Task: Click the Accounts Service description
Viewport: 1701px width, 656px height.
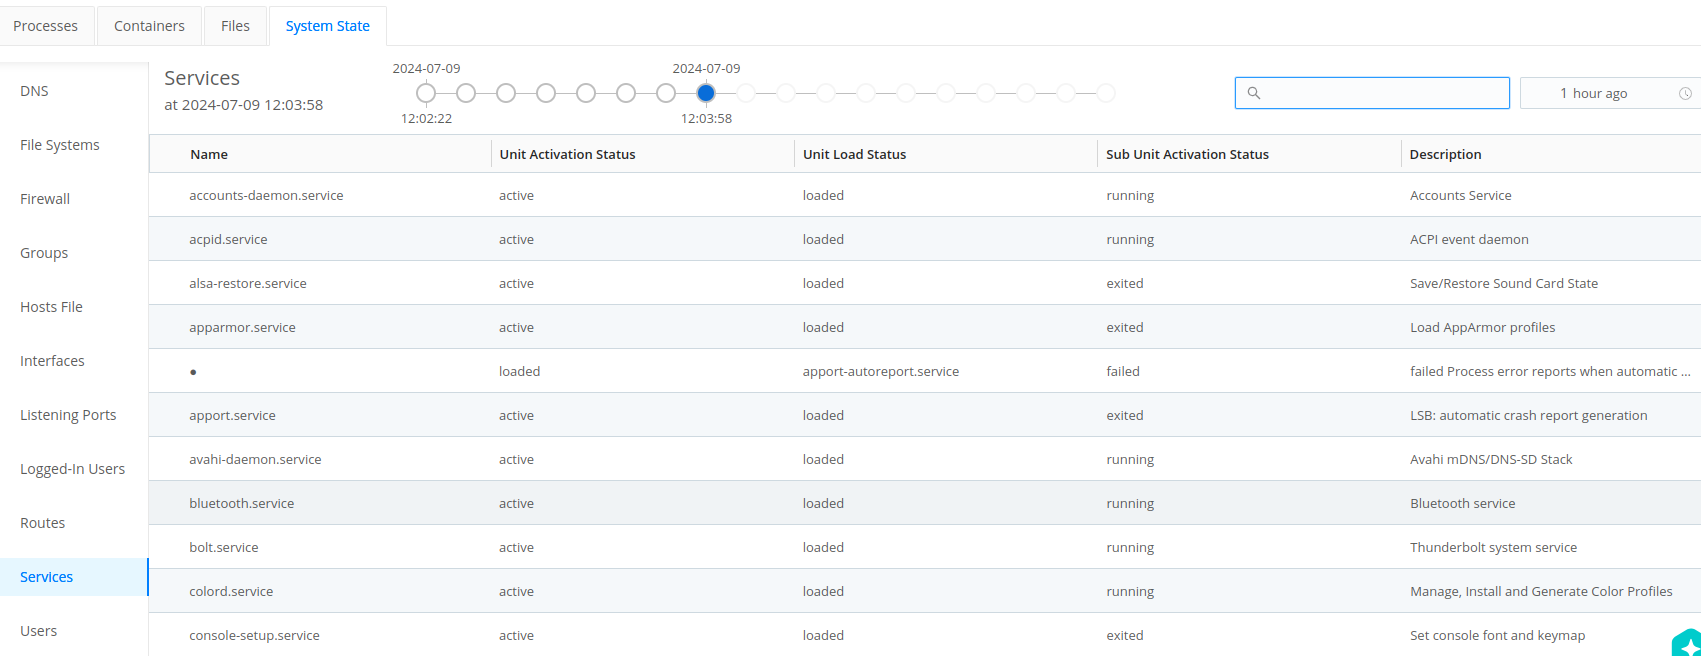Action: click(x=1460, y=195)
